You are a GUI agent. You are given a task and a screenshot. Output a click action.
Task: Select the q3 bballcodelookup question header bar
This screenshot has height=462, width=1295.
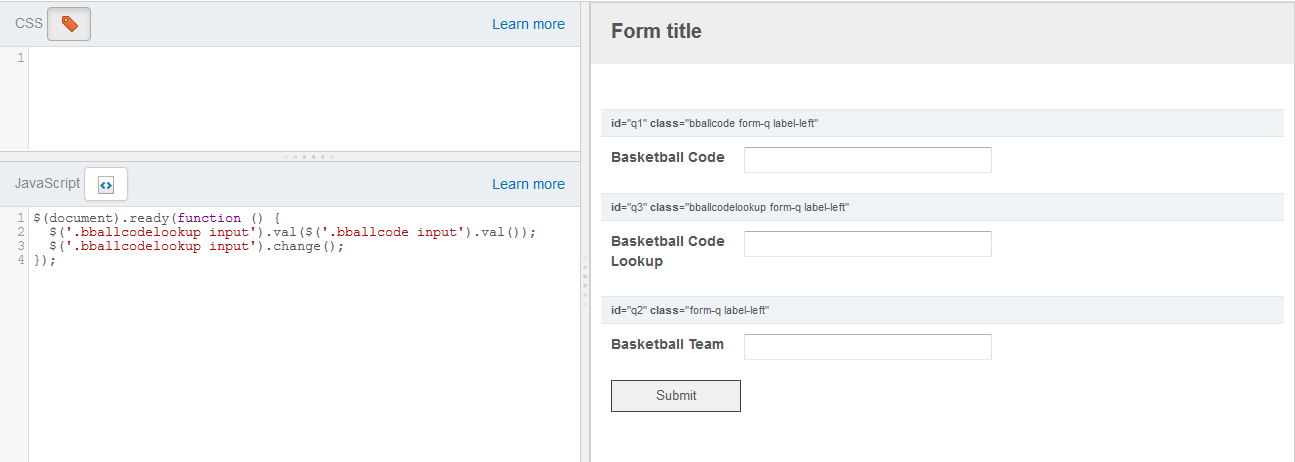point(942,207)
